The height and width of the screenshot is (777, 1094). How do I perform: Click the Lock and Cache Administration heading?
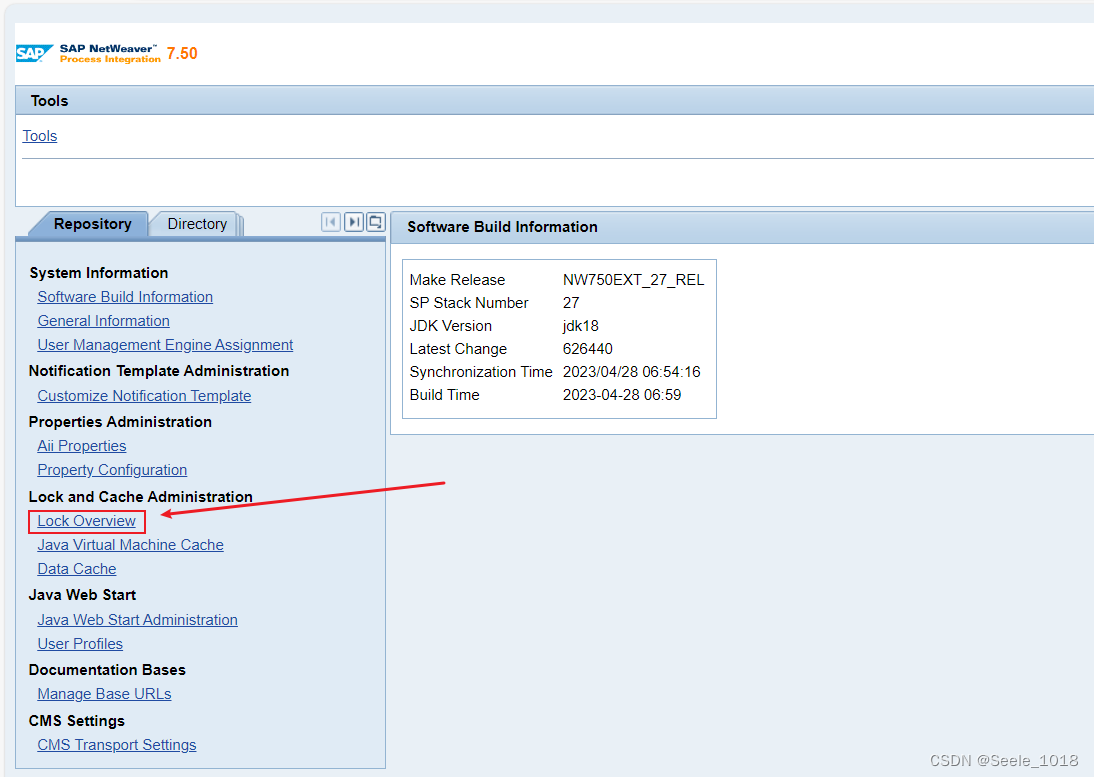(x=140, y=497)
